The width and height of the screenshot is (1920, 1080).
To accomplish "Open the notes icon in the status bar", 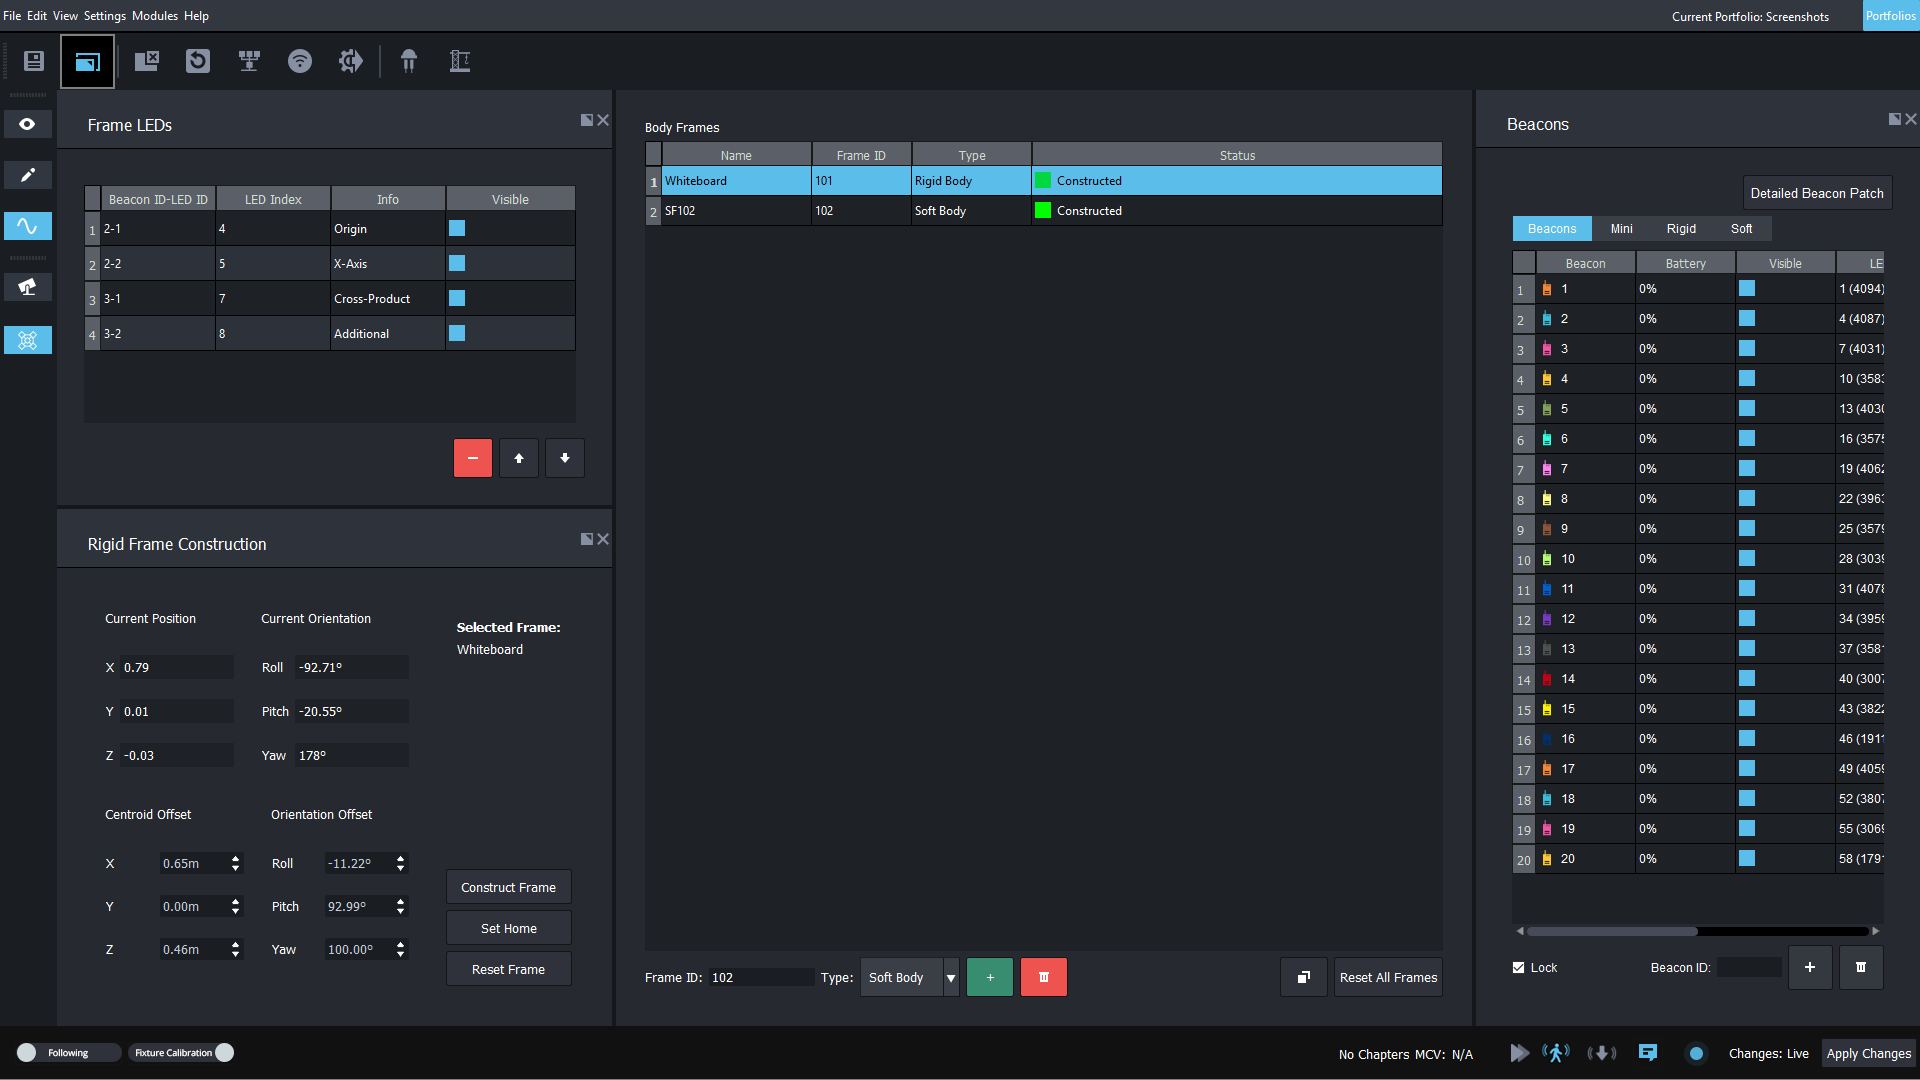I will click(1647, 1052).
